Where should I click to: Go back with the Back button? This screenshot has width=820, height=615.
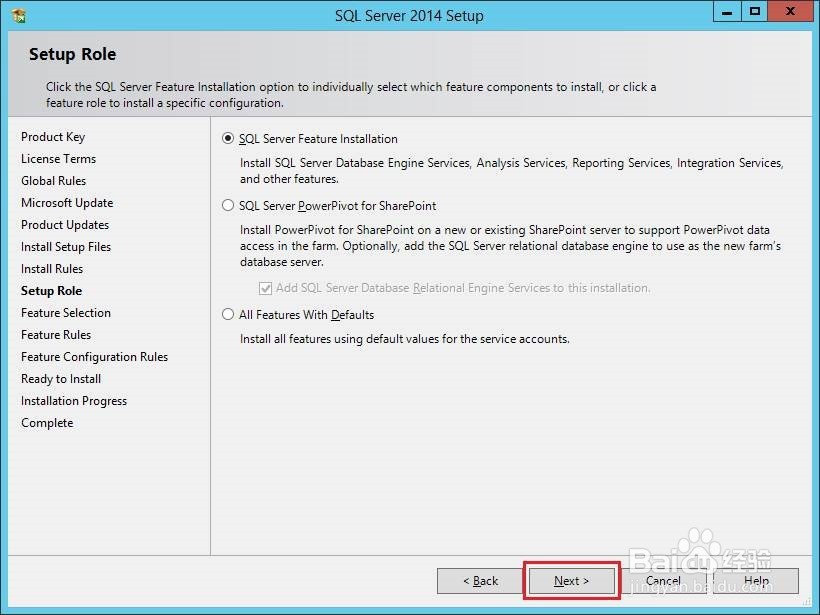pos(481,581)
